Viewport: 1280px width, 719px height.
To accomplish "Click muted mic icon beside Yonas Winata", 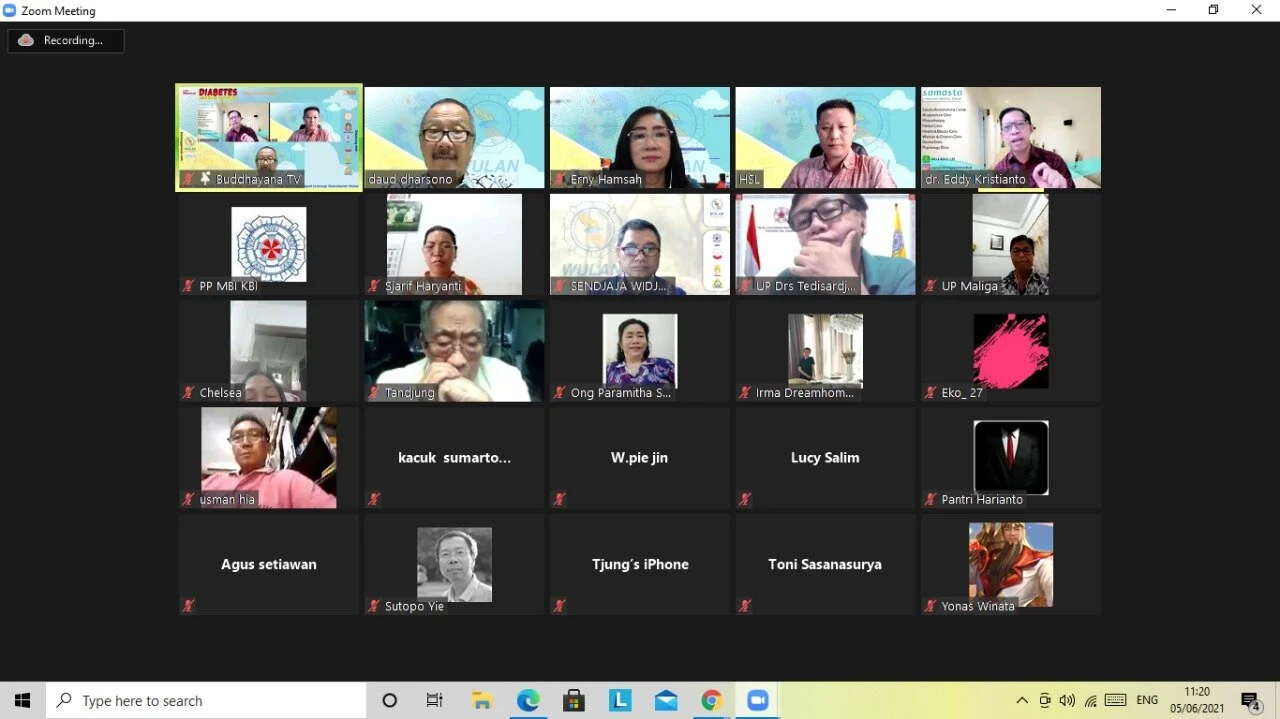I will pyautogui.click(x=931, y=606).
